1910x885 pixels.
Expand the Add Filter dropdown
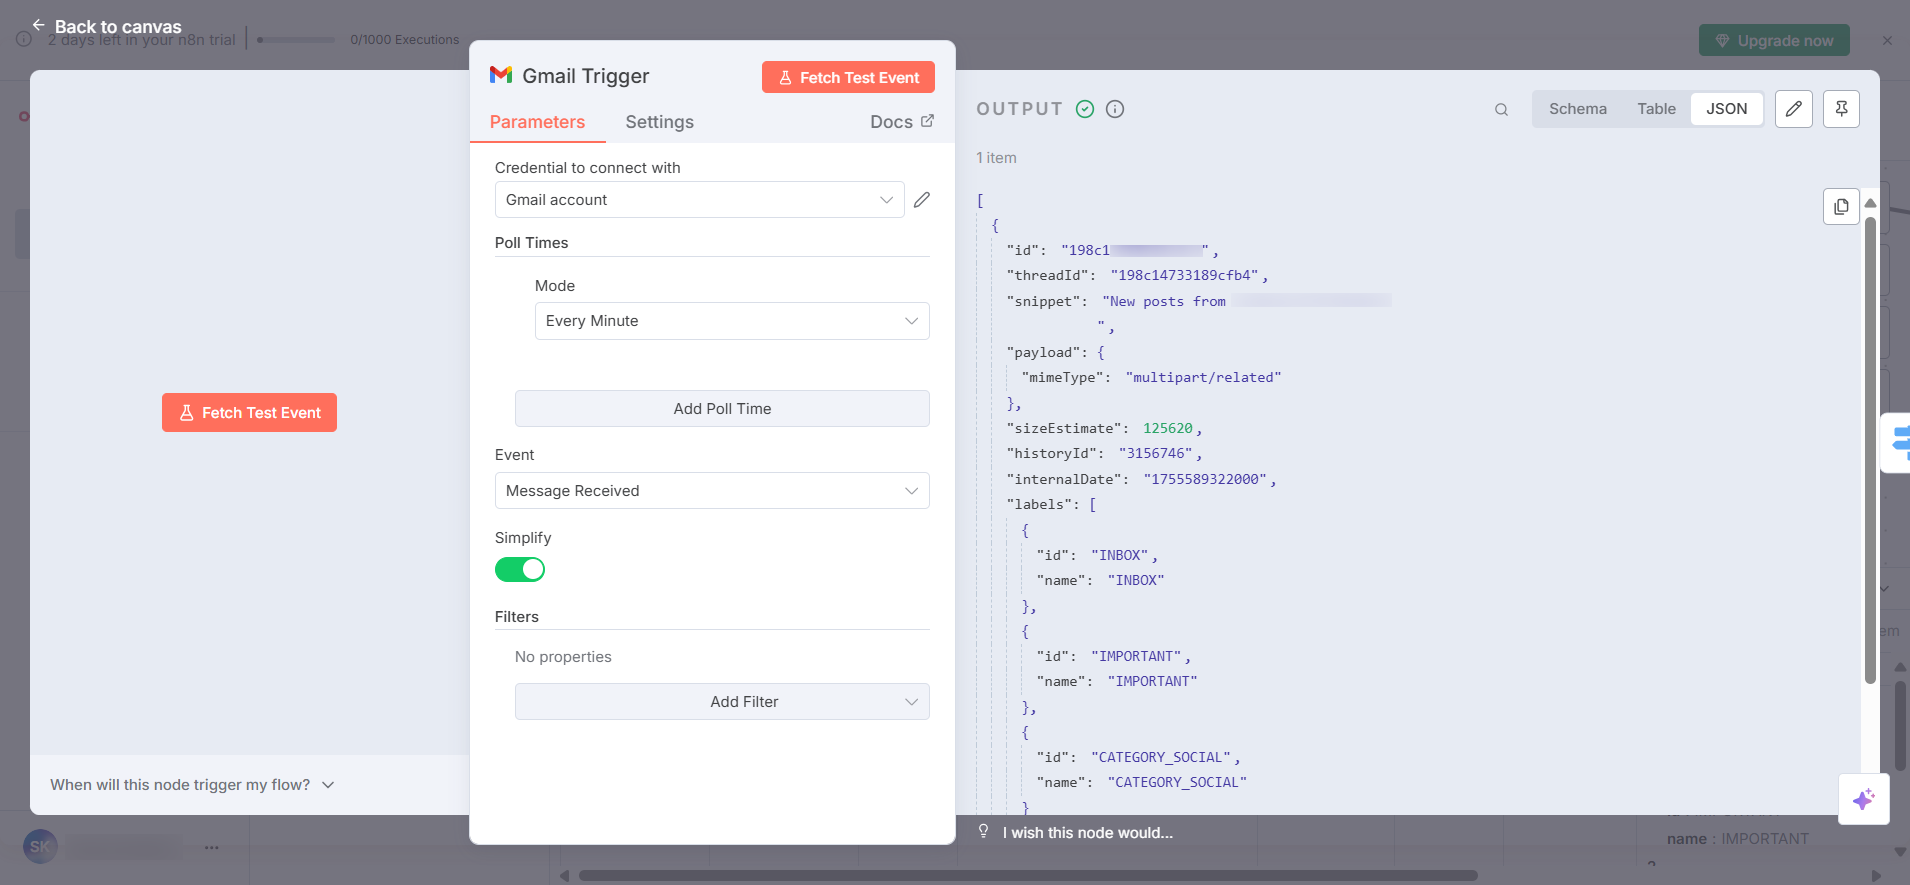[x=722, y=702]
